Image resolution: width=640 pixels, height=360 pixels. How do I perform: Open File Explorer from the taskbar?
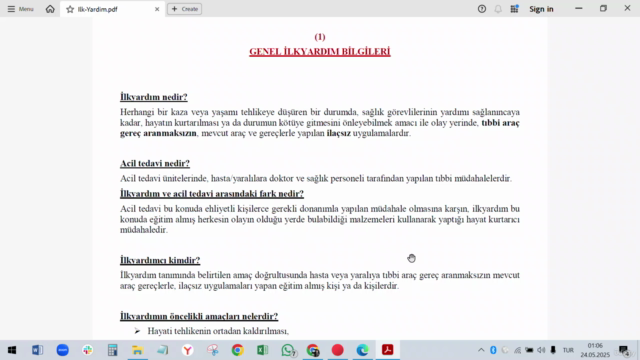[x=138, y=350]
